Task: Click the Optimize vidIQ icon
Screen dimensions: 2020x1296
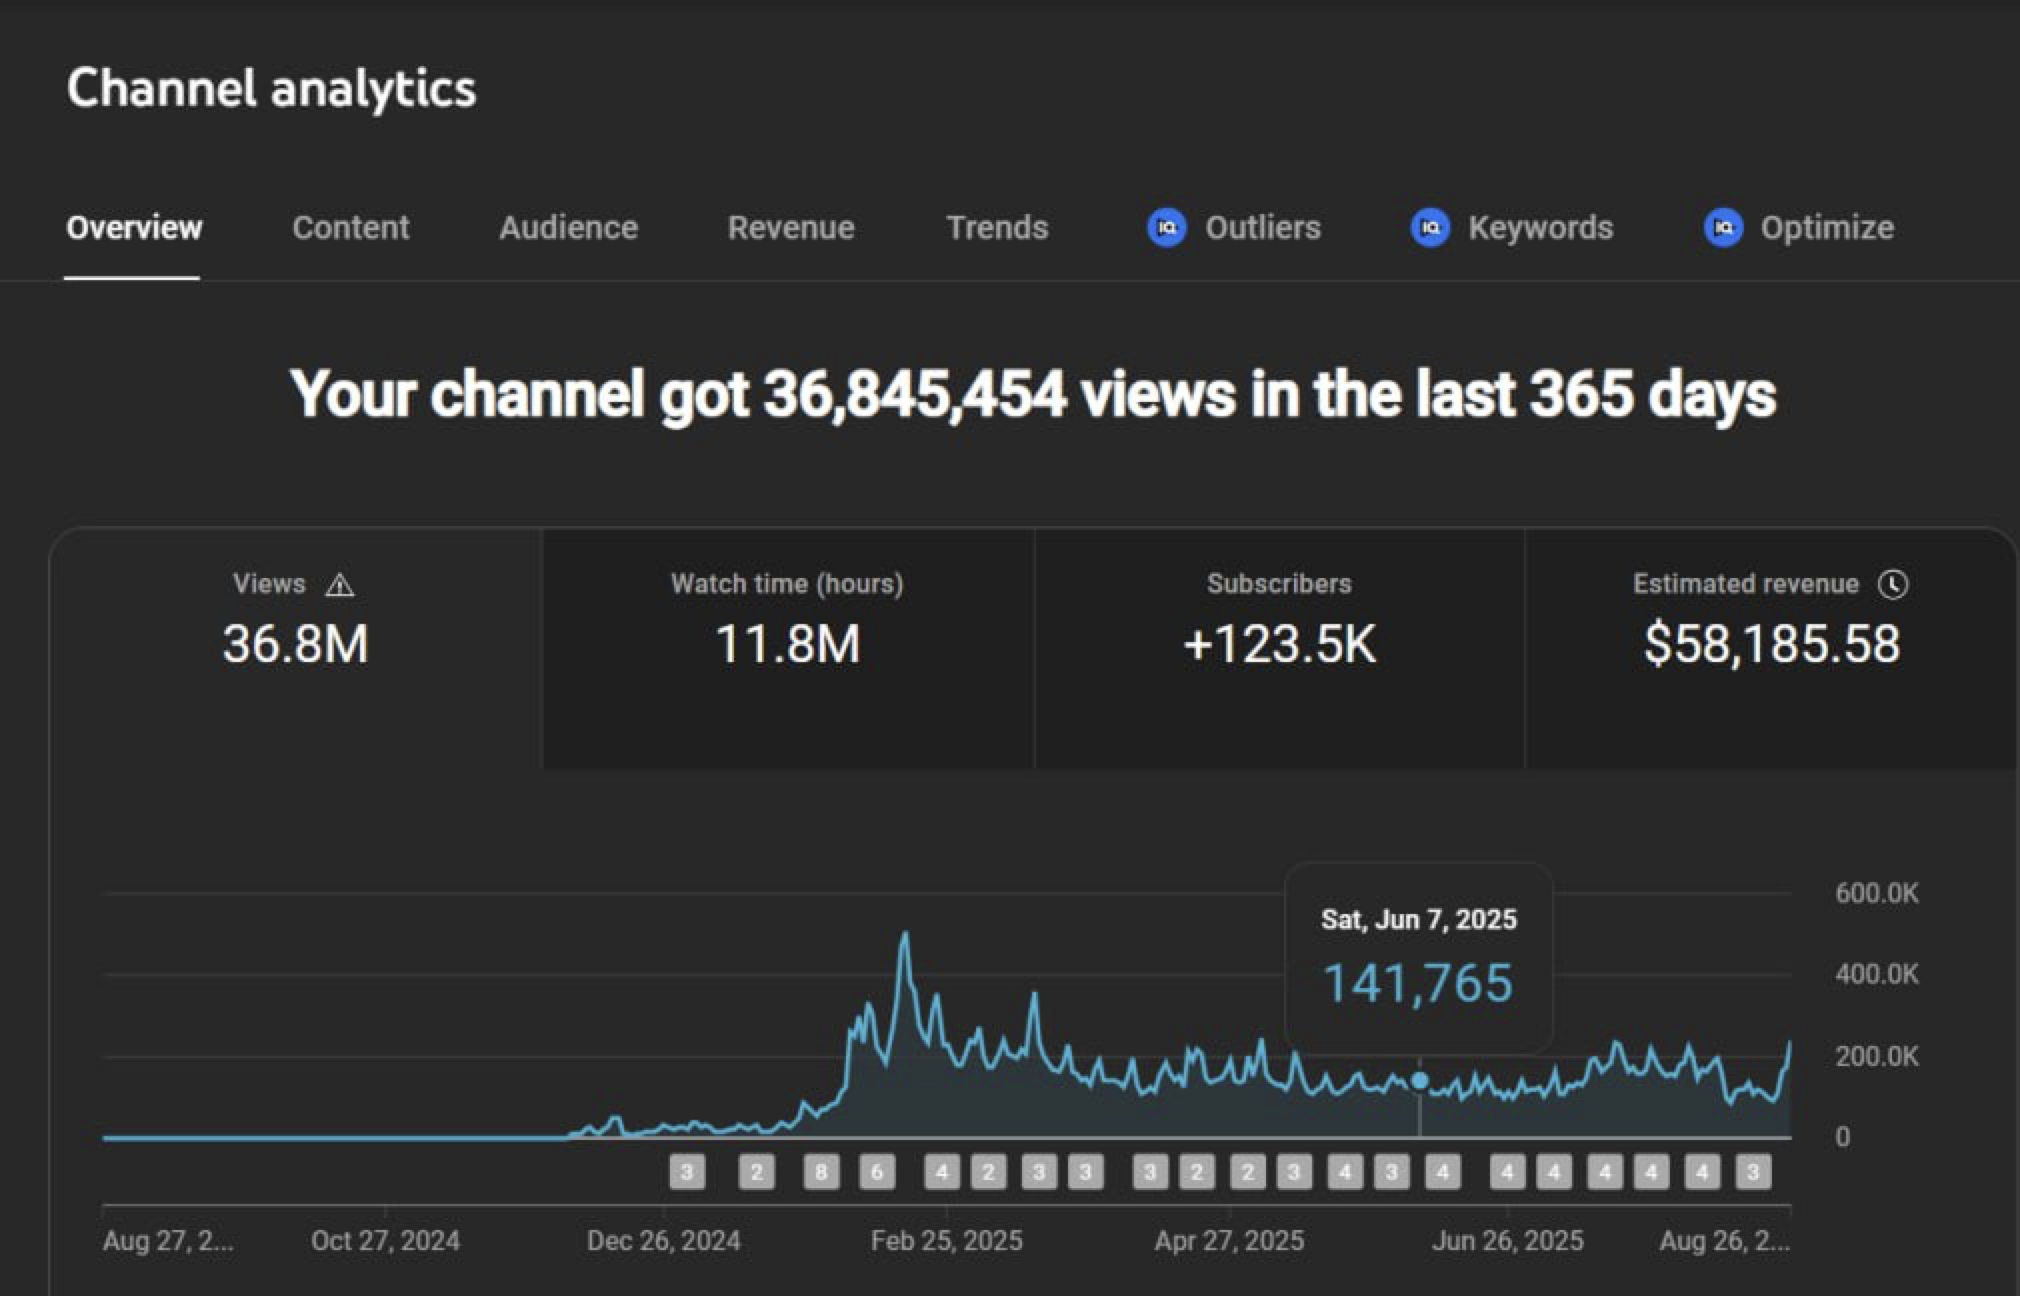Action: pyautogui.click(x=1723, y=228)
